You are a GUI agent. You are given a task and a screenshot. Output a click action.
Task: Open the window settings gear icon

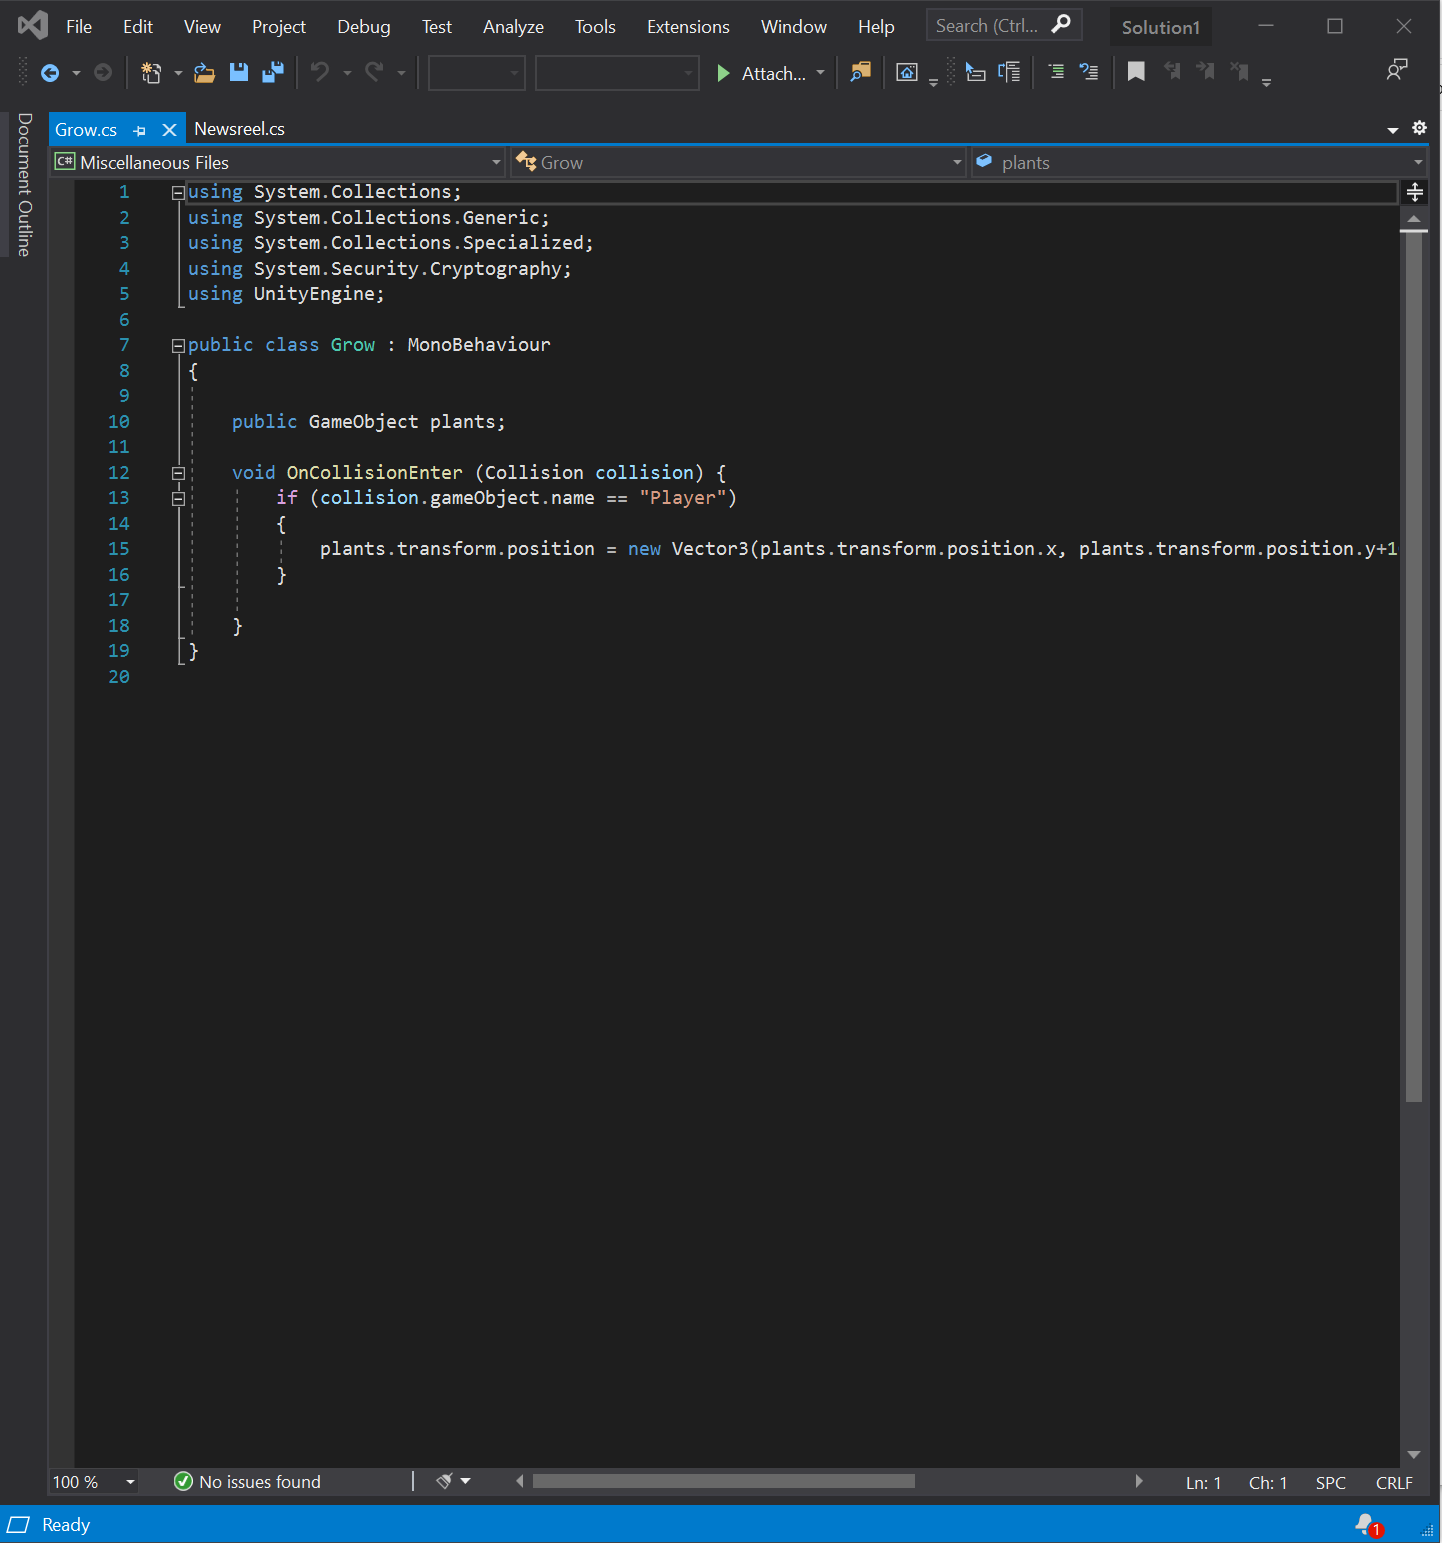[x=1419, y=128]
